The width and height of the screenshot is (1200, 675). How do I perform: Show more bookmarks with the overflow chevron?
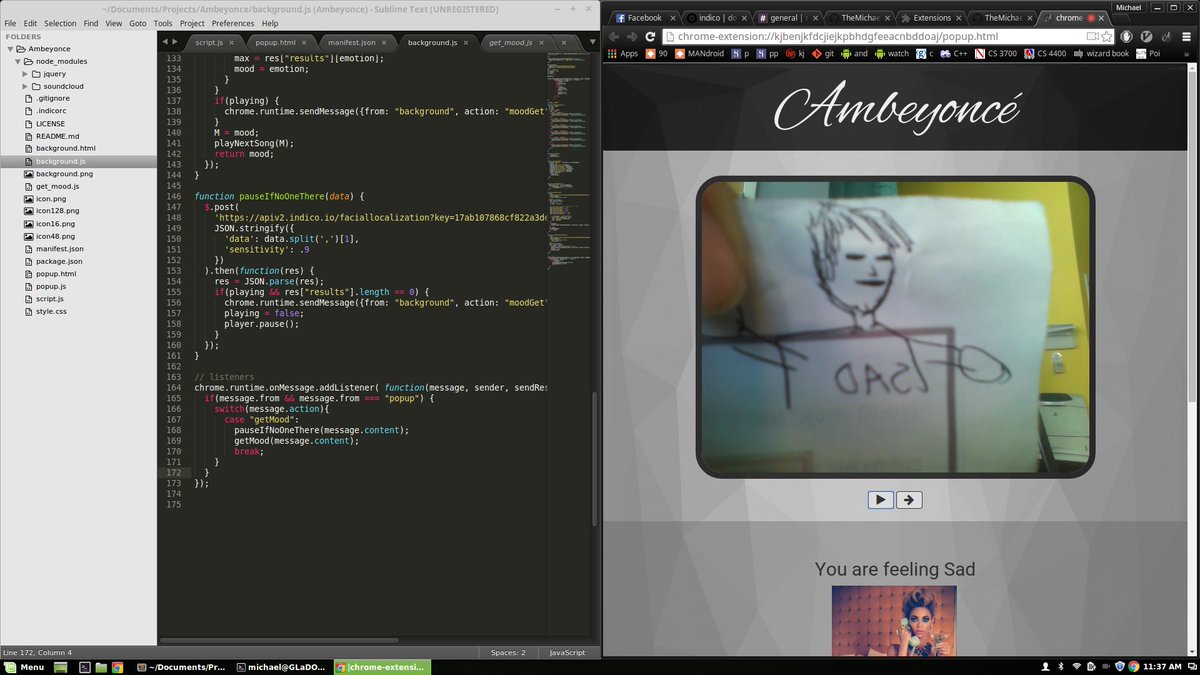click(x=1189, y=54)
